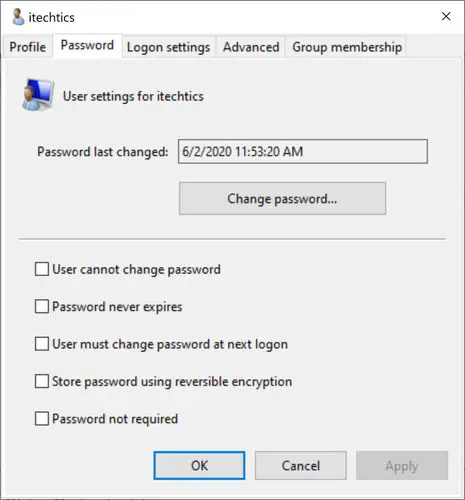
Task: Close the itechtics dialog window
Action: click(x=446, y=16)
